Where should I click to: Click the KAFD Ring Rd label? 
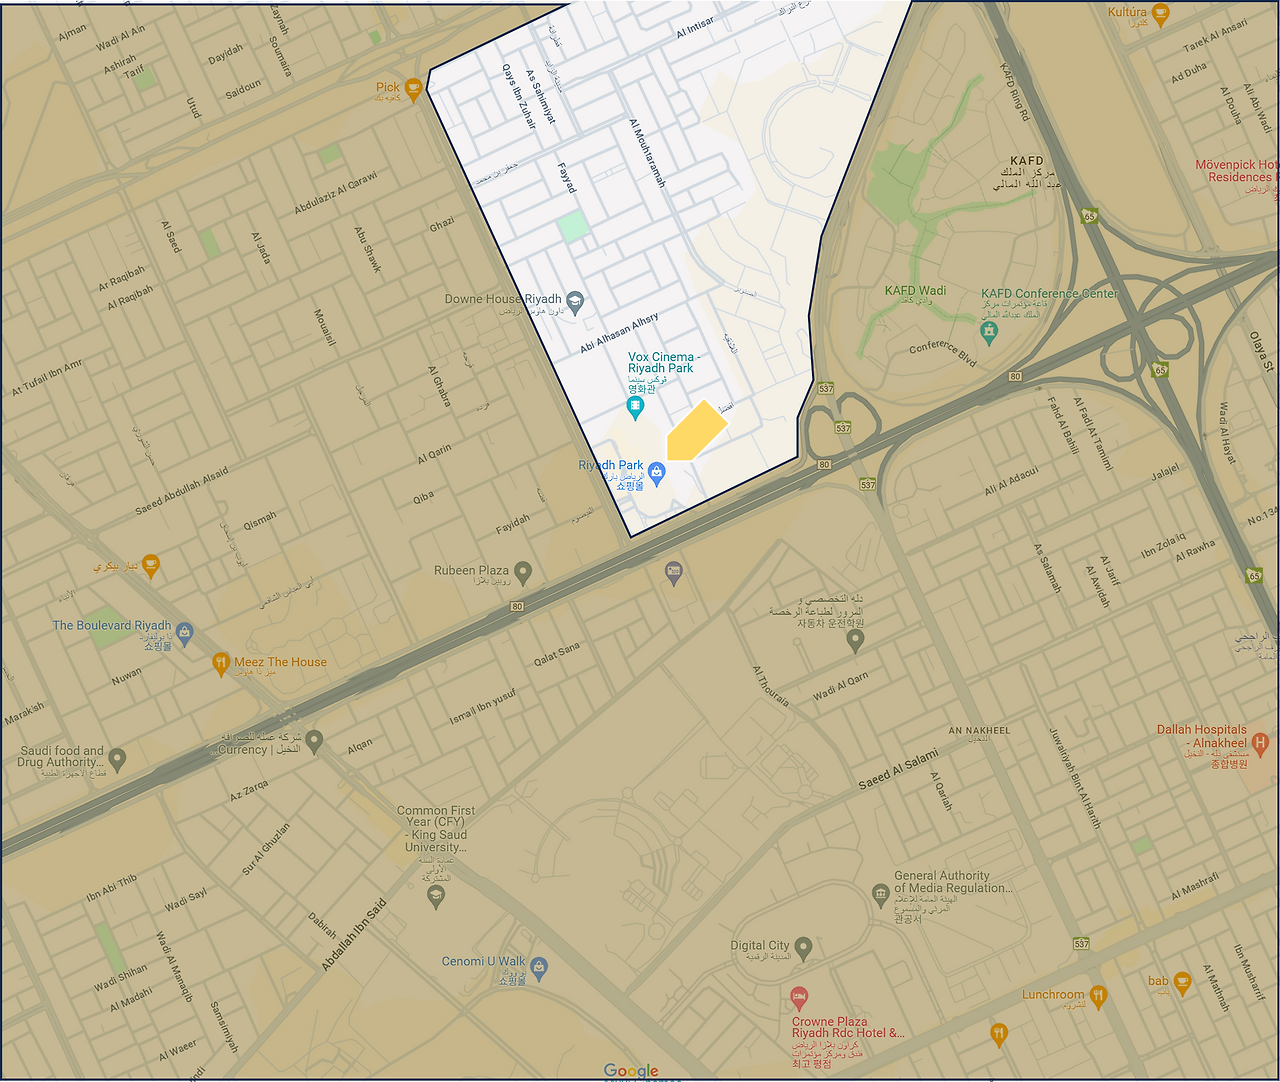1014,93
